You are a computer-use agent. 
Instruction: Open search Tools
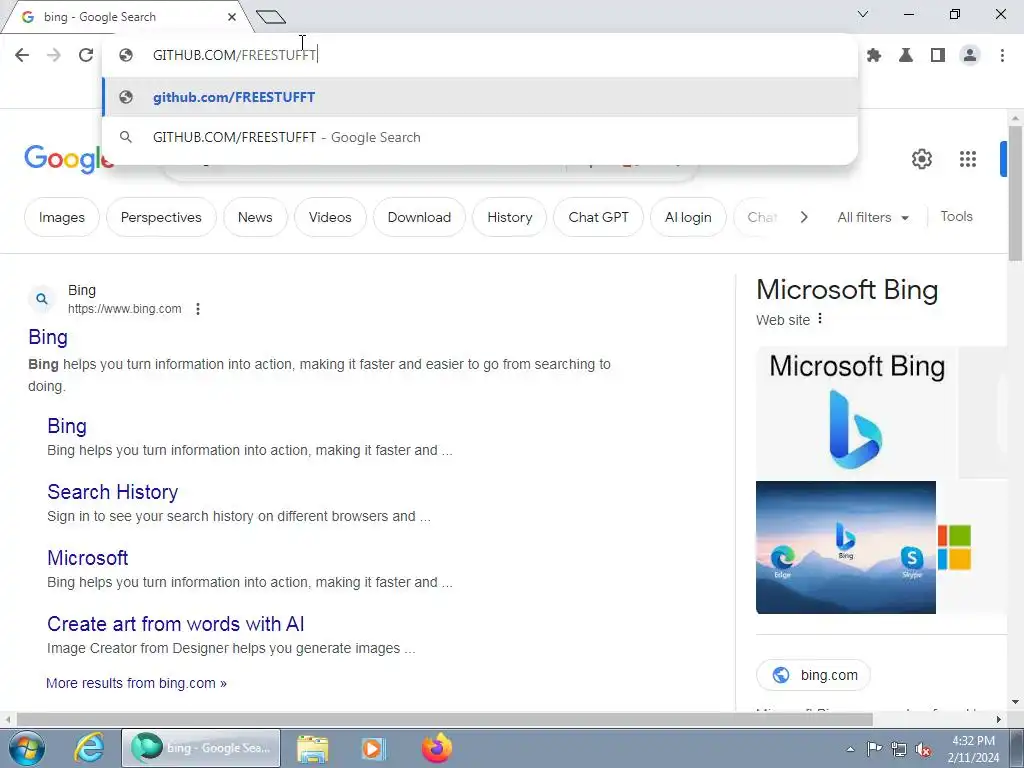click(x=956, y=216)
